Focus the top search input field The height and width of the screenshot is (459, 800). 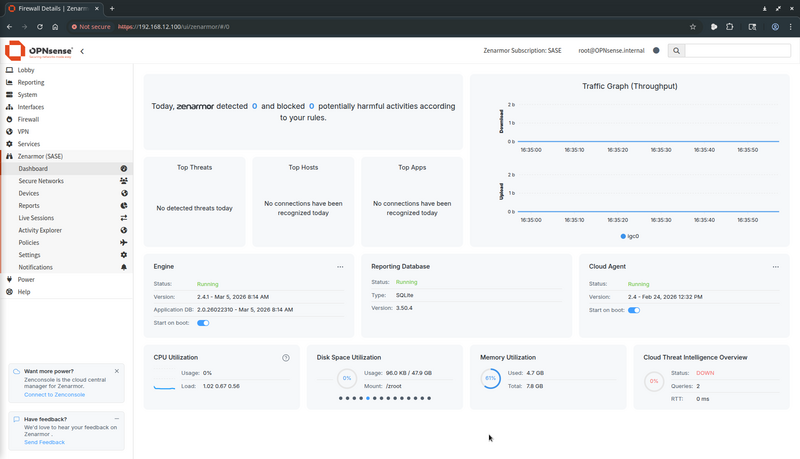(x=737, y=50)
